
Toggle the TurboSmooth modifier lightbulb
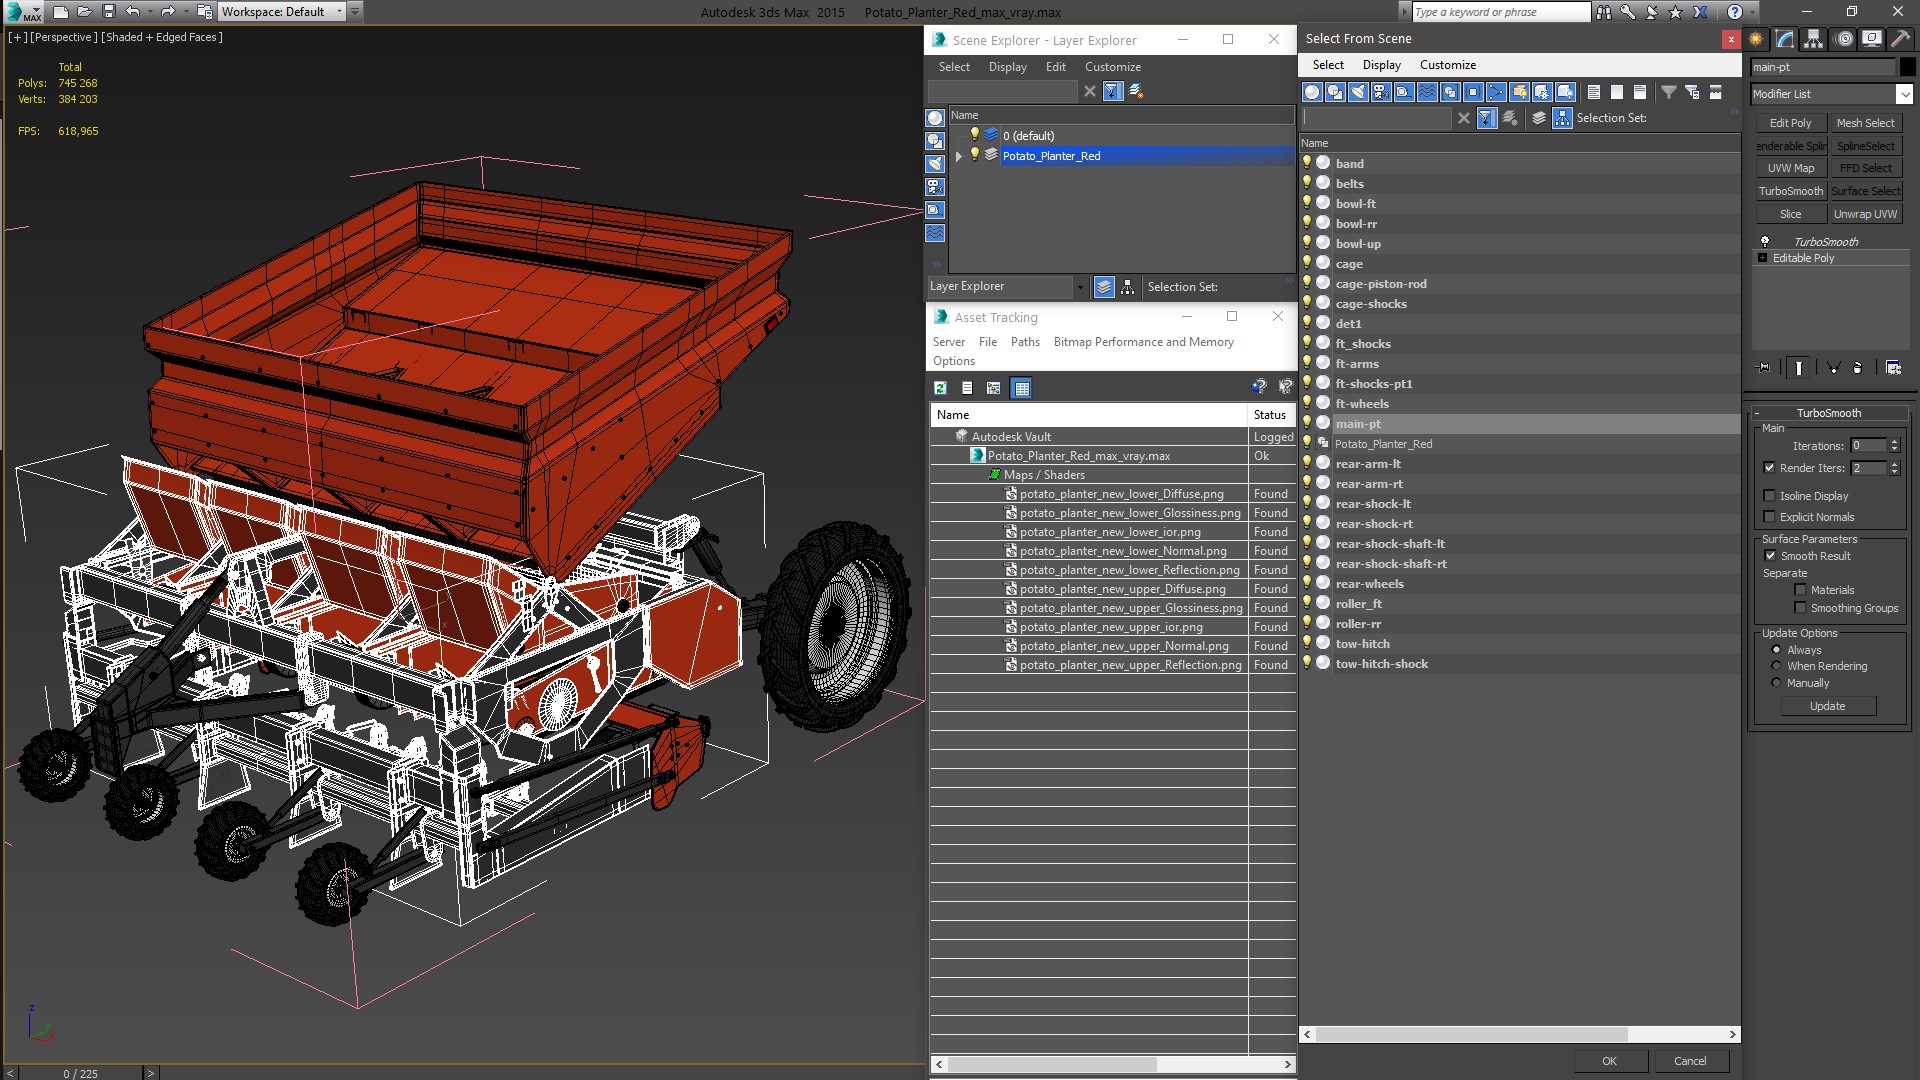[x=1765, y=242]
